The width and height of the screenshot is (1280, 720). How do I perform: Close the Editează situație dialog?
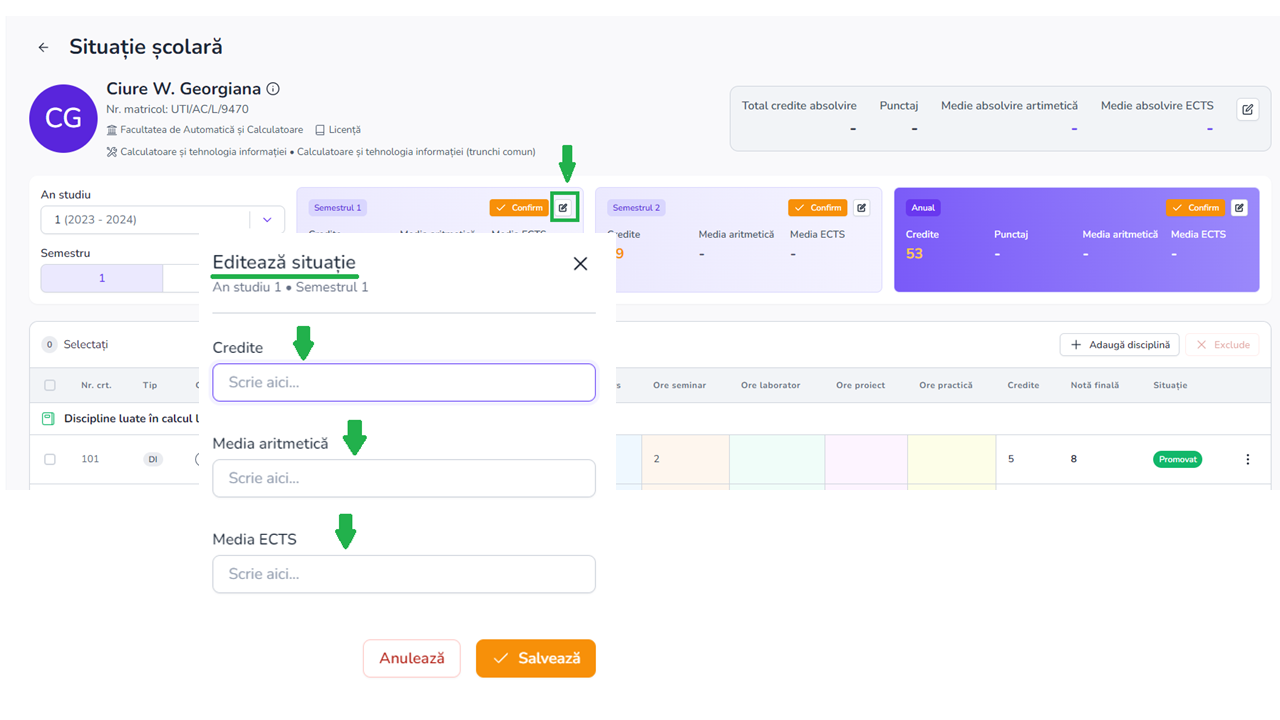pos(580,264)
